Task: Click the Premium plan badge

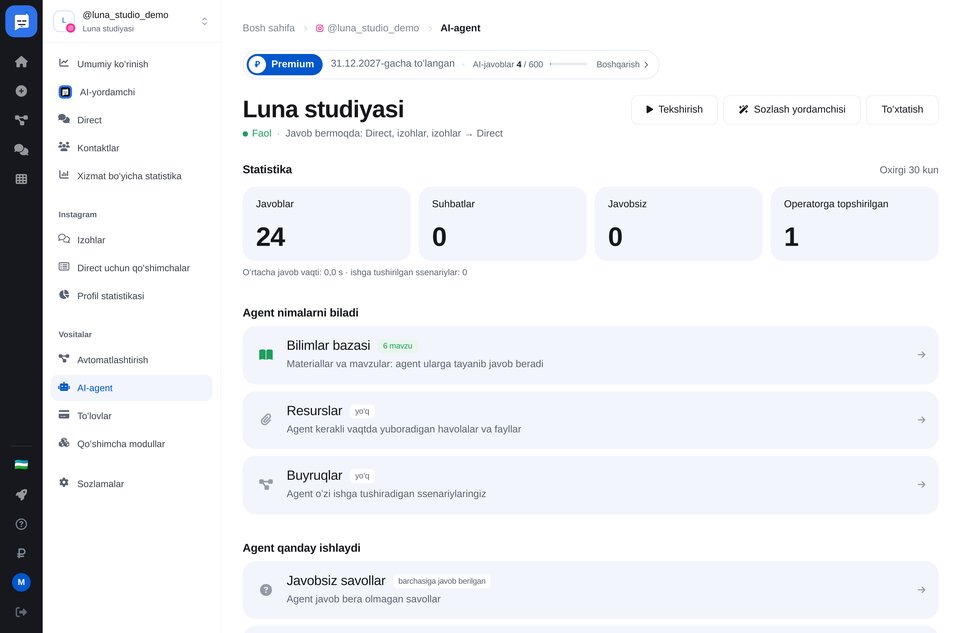Action: pyautogui.click(x=285, y=64)
